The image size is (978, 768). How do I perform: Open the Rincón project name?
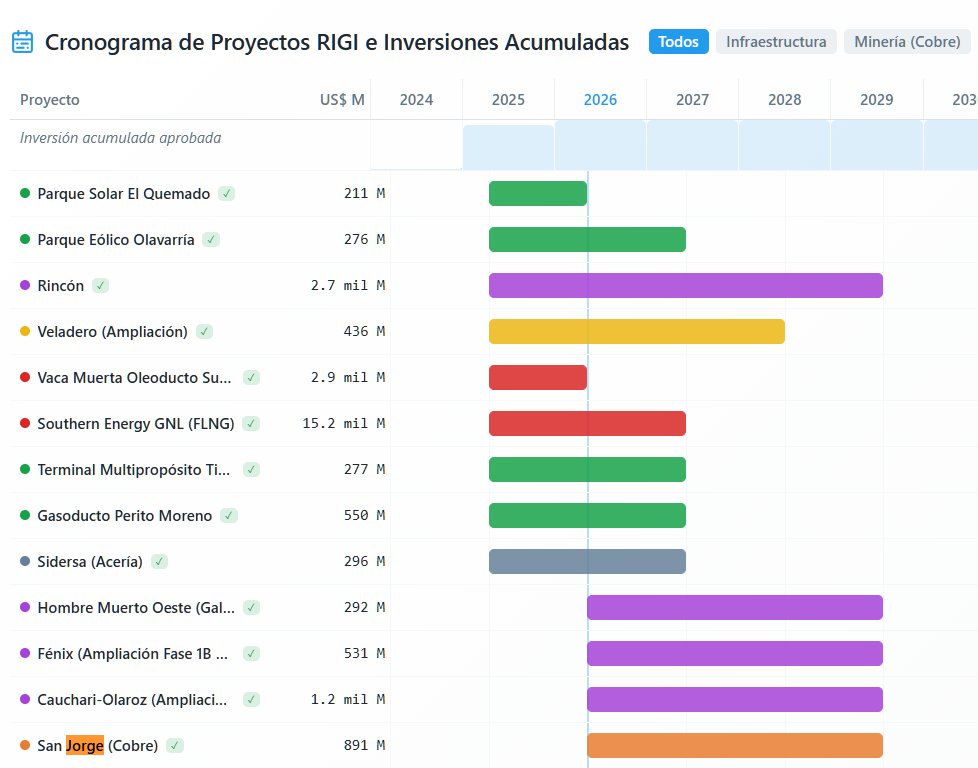point(61,286)
